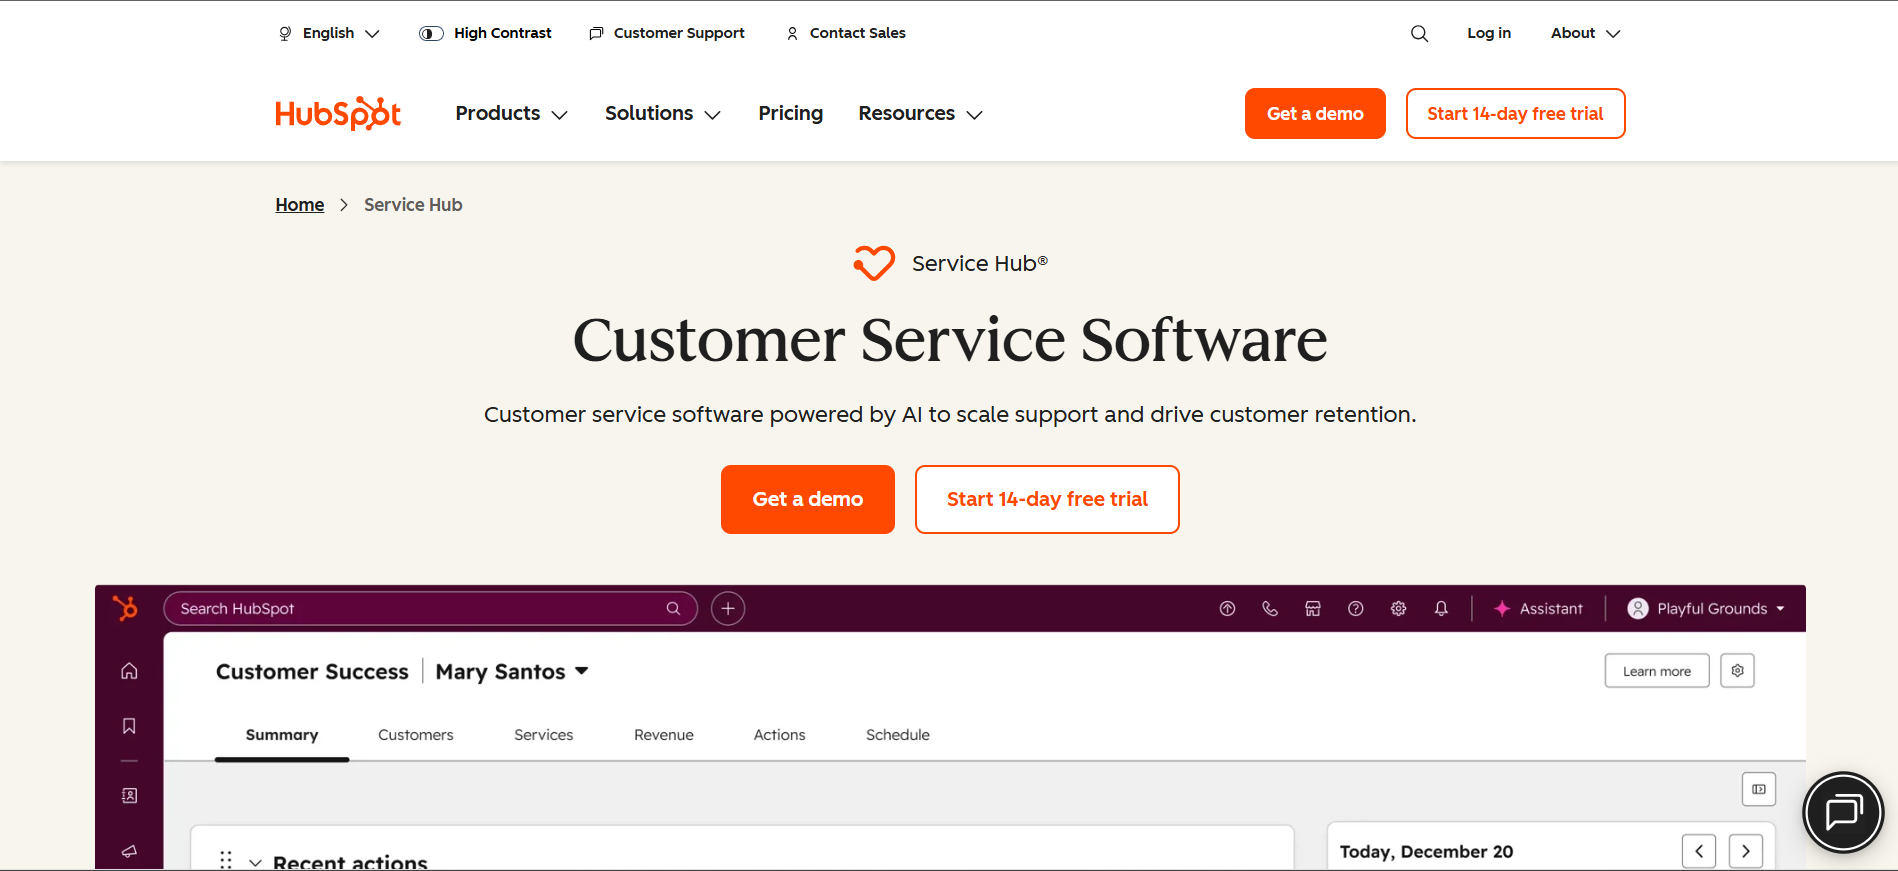
Task: Open Customer Support link
Action: click(667, 33)
